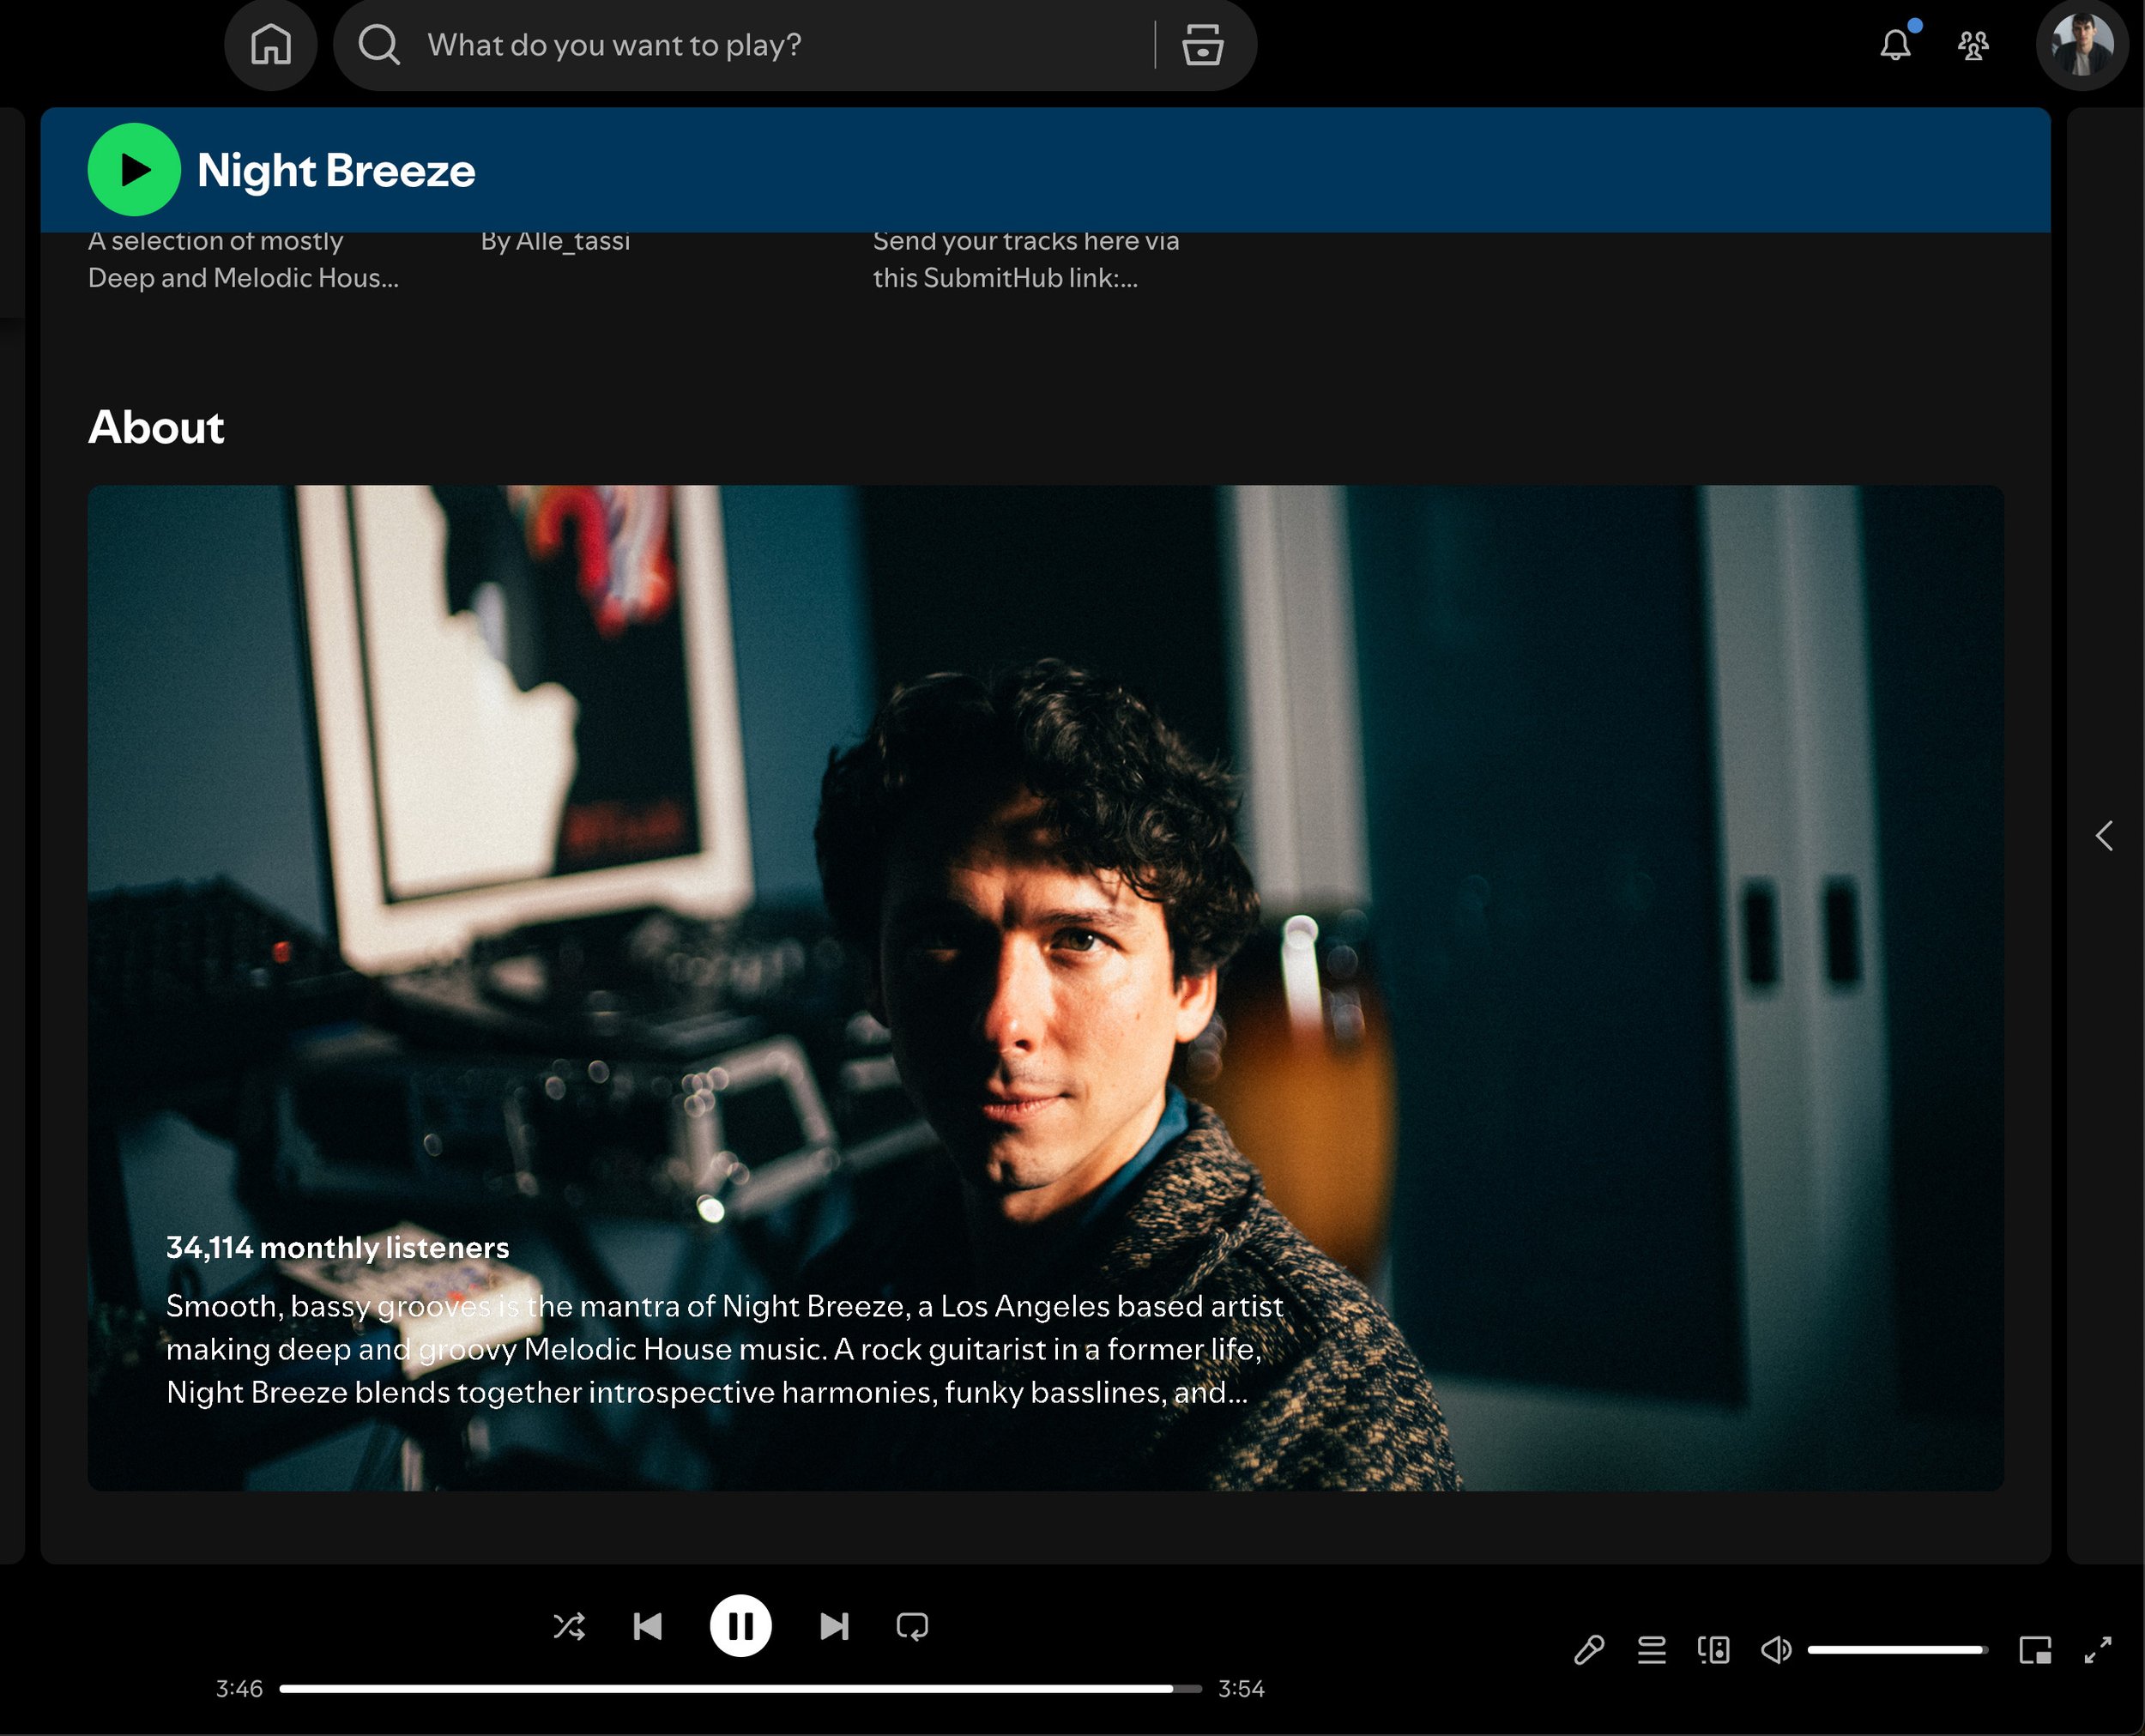This screenshot has width=2145, height=1736.
Task: Show lyrics with microphone icon
Action: coord(1589,1650)
